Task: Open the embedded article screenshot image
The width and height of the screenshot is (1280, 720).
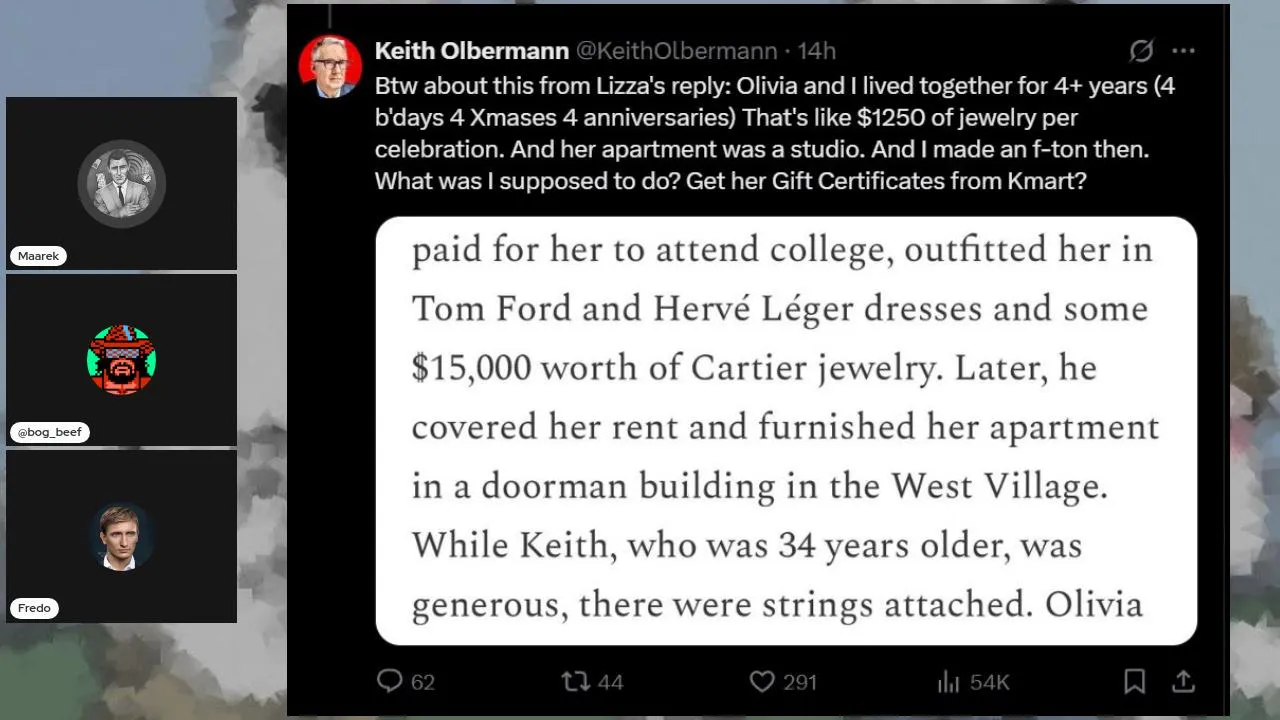Action: (x=786, y=430)
